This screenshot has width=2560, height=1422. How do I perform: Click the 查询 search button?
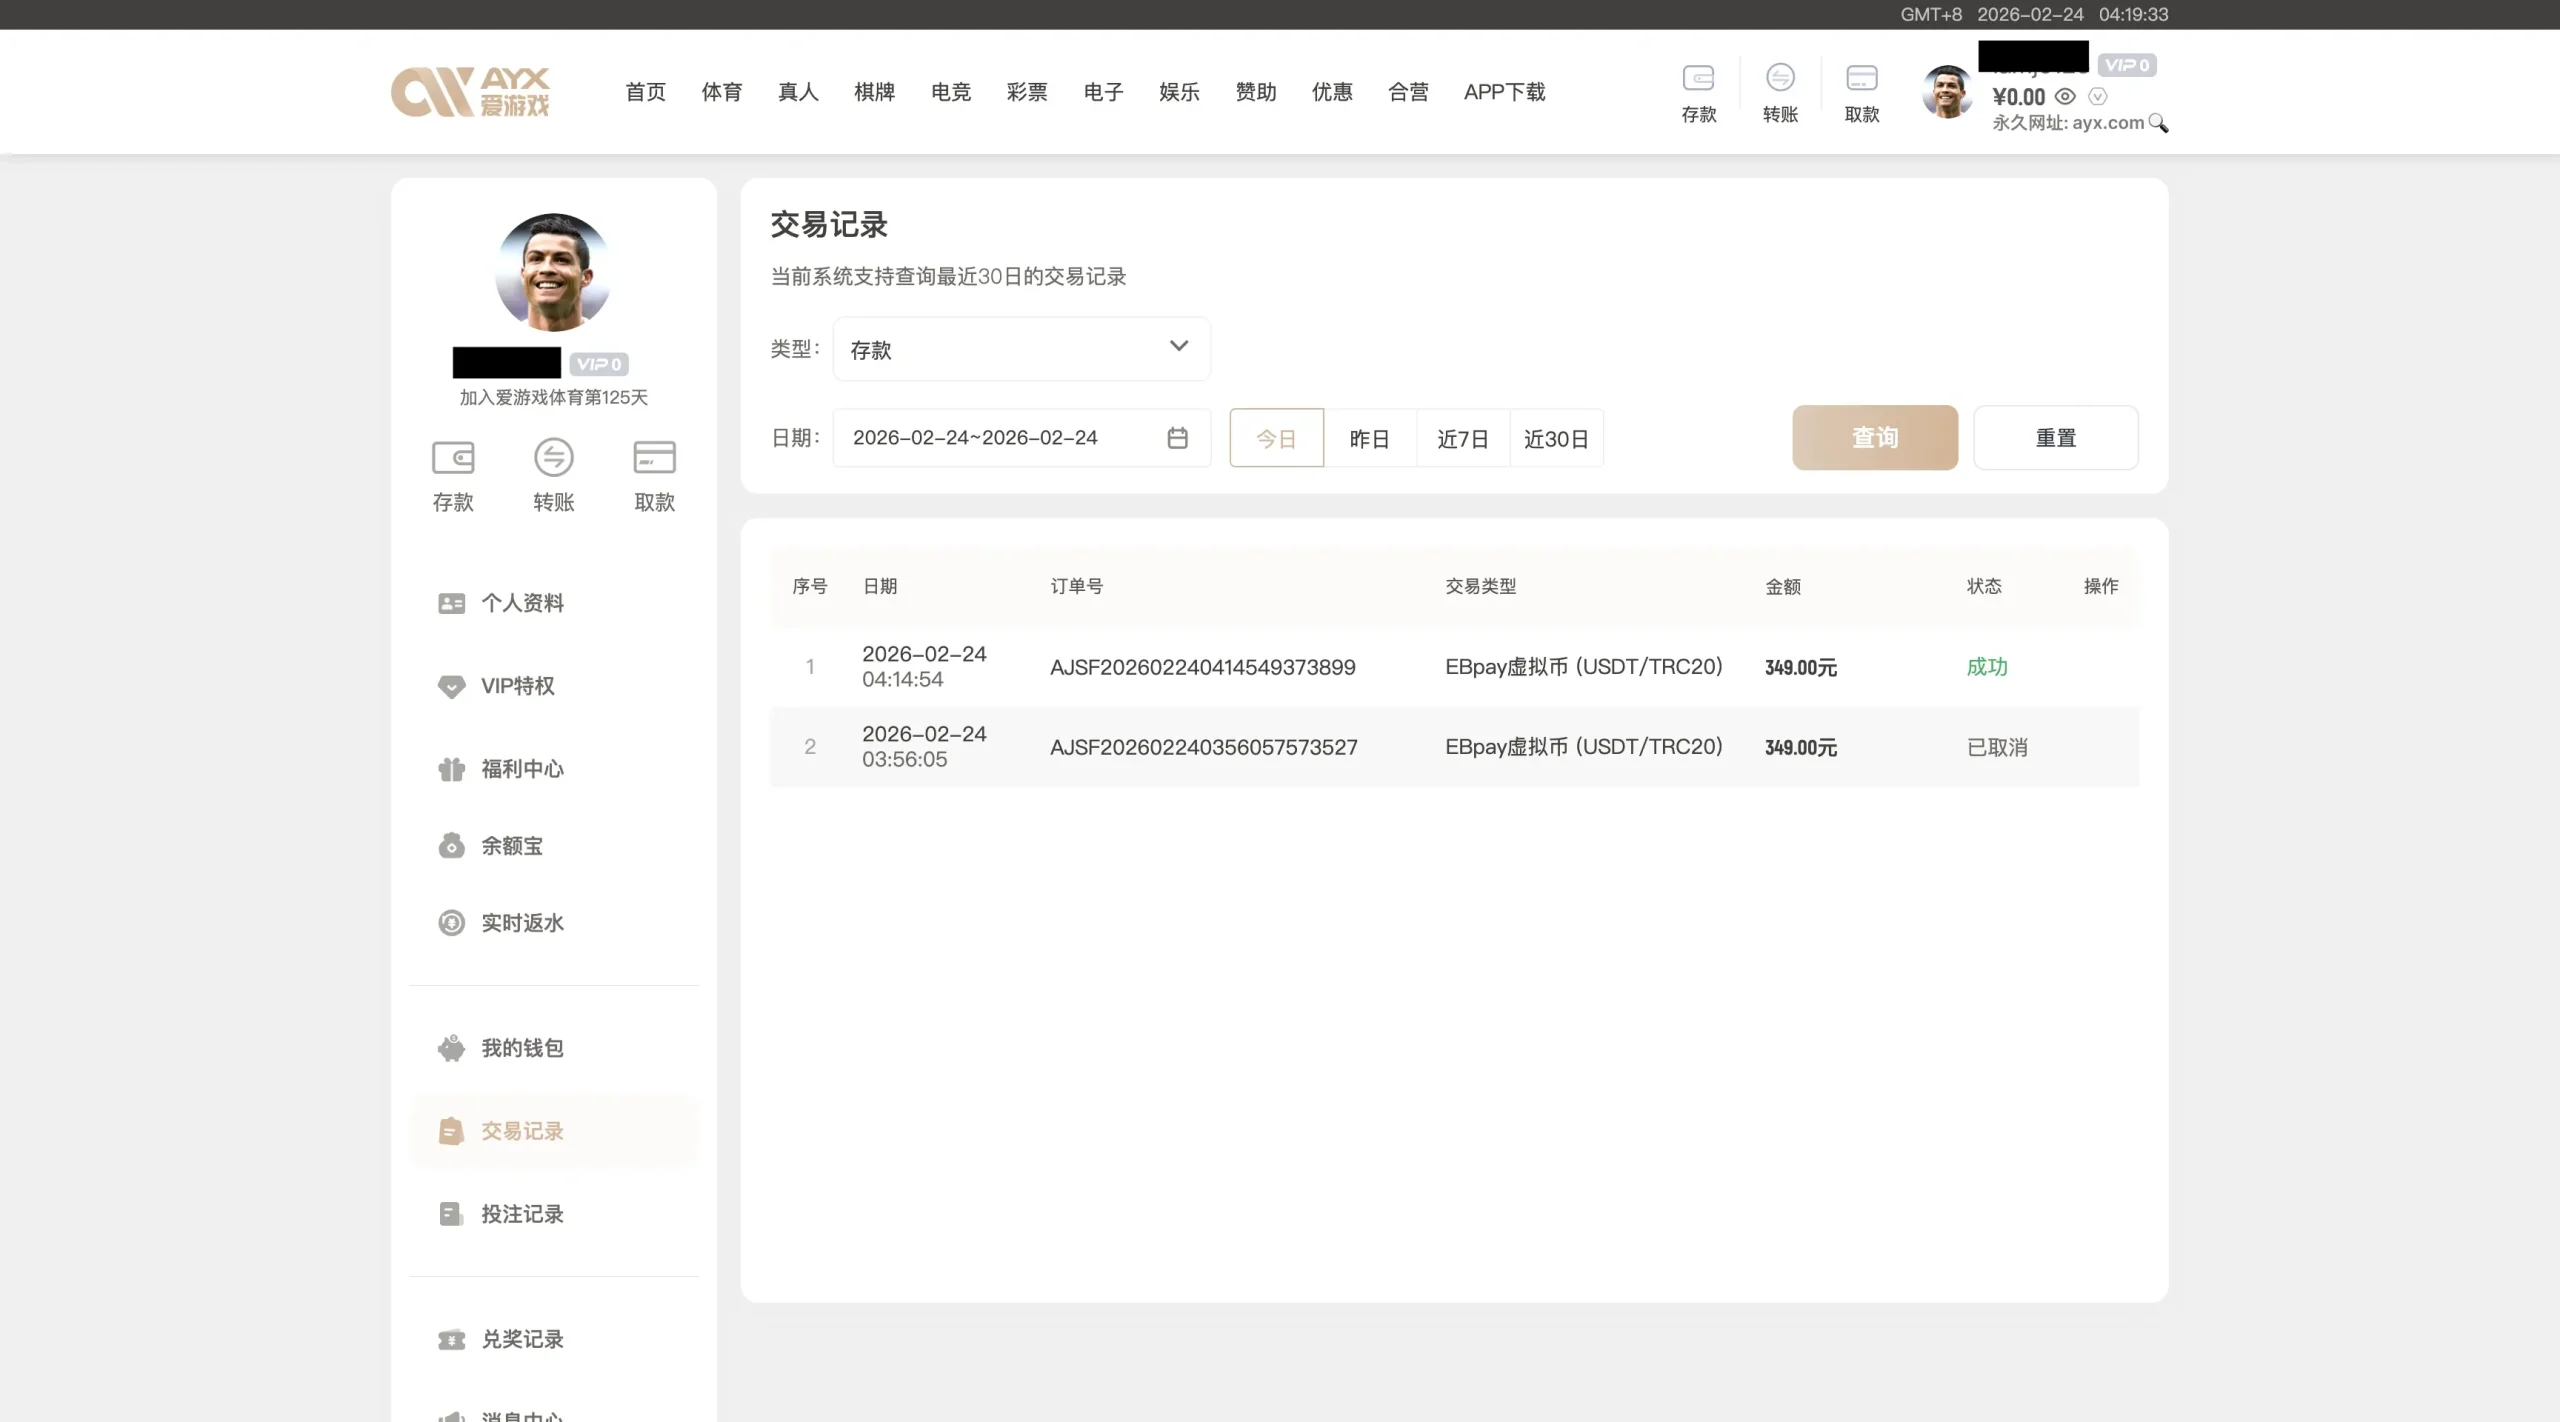[1874, 438]
